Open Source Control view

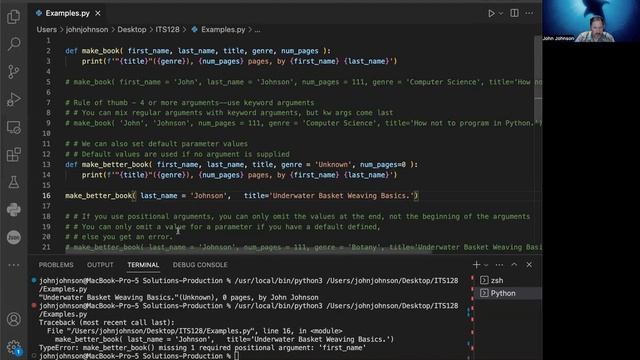(13, 72)
